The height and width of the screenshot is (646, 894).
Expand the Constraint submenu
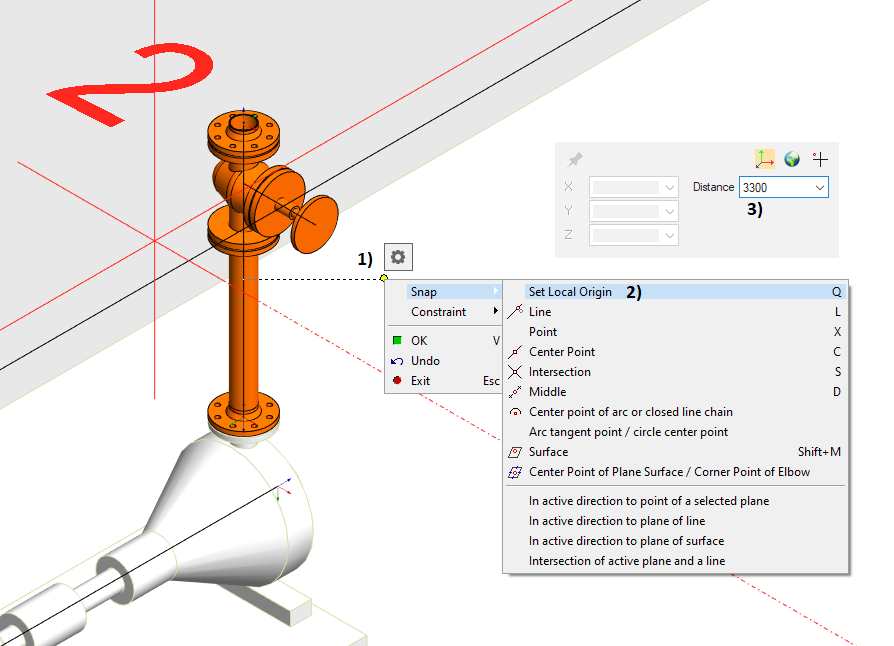pos(440,312)
